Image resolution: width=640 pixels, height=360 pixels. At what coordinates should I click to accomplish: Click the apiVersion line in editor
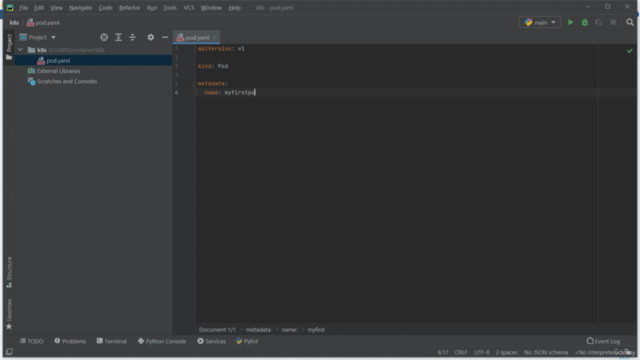tap(221, 49)
